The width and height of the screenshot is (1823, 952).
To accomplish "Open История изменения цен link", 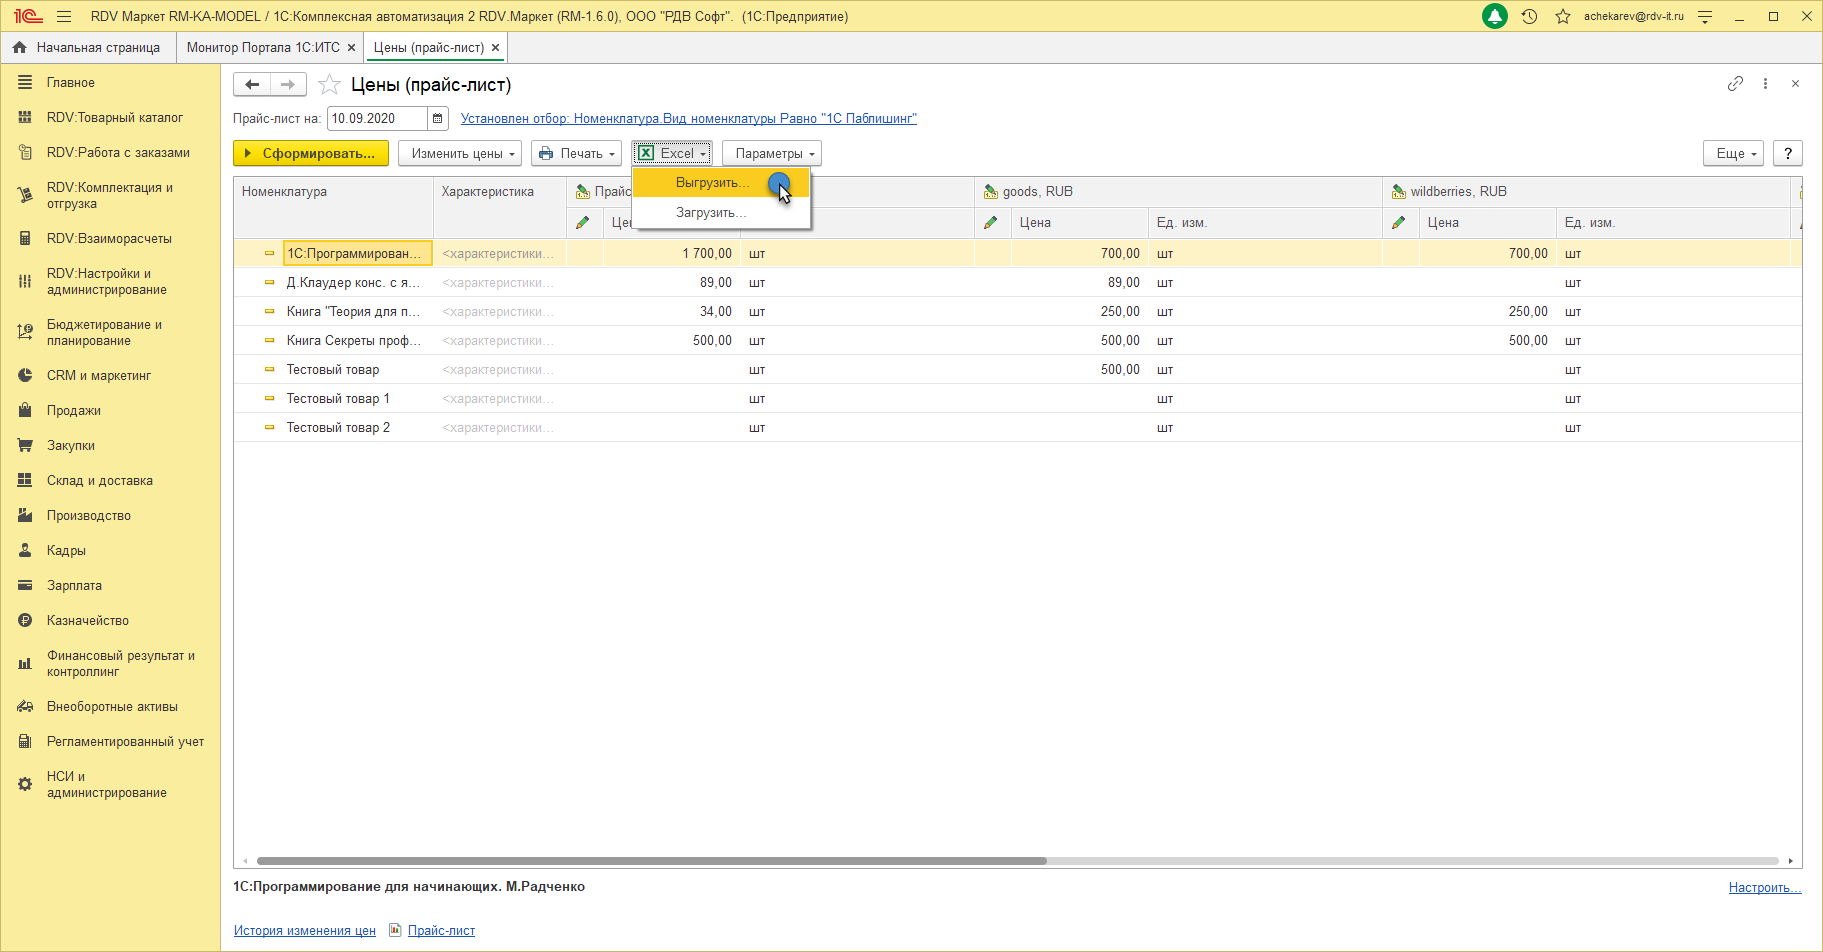I will coord(304,931).
